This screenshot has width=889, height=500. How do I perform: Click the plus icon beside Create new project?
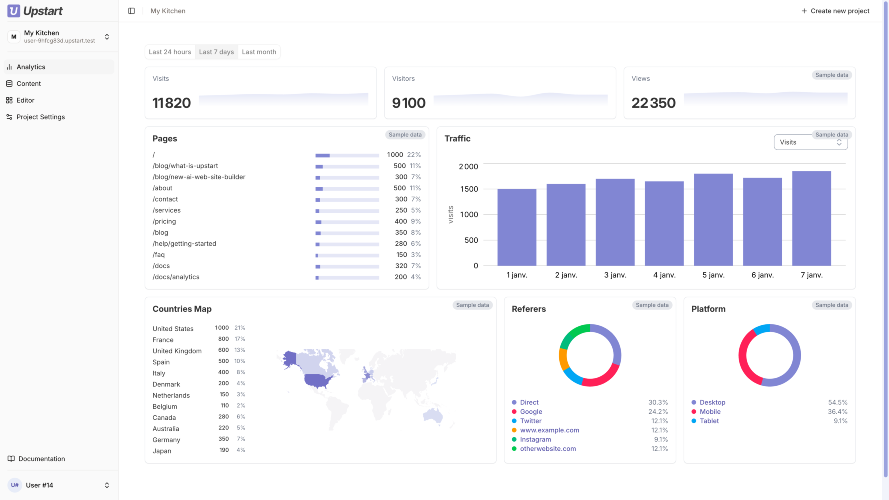coord(804,11)
